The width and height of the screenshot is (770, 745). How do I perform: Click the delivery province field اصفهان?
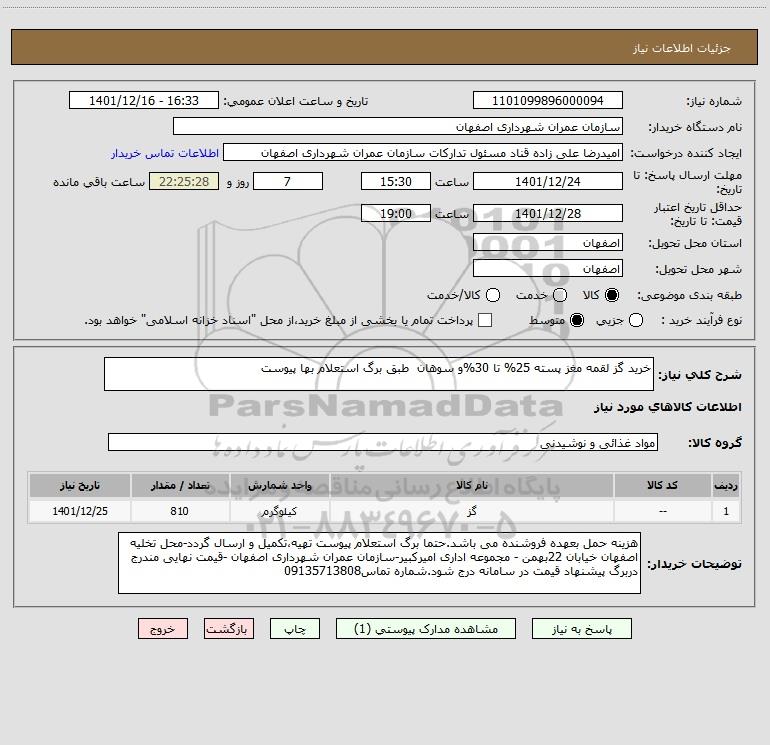[548, 242]
